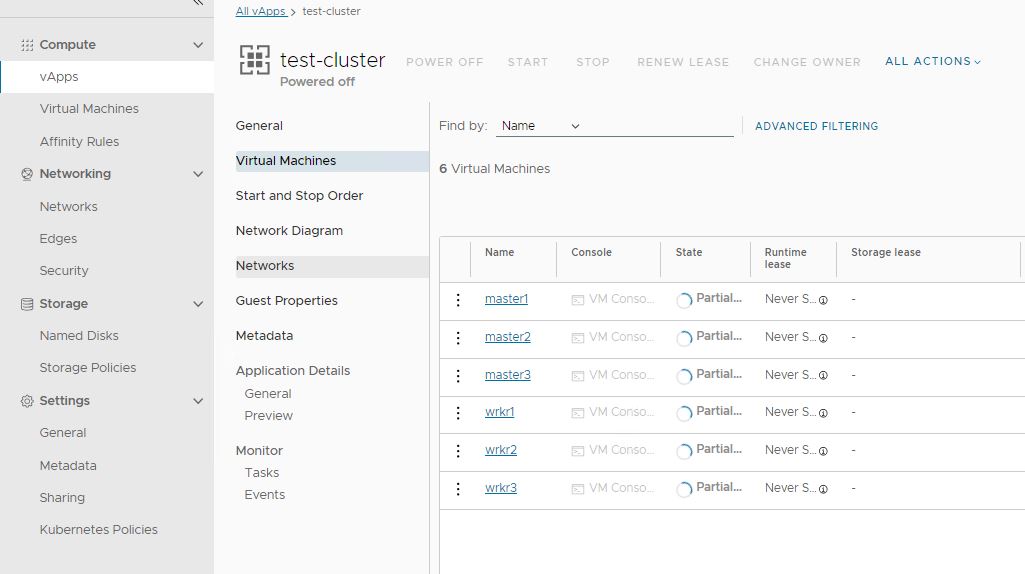Open Kubernetes Policies in sidebar
Viewport: 1025px width, 574px height.
(98, 530)
